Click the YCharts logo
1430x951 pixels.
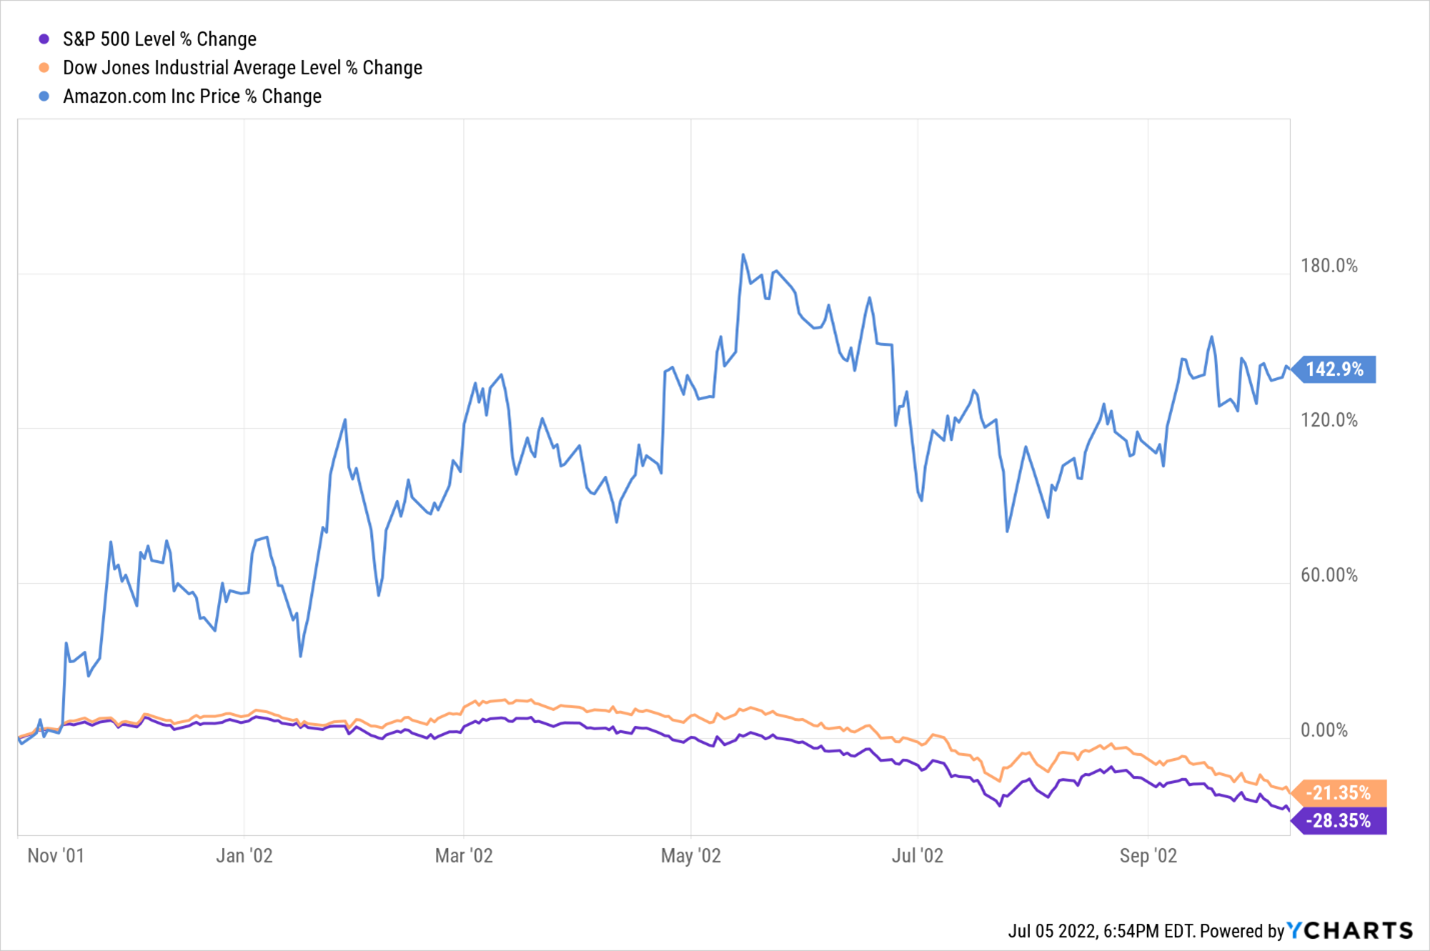(1350, 930)
